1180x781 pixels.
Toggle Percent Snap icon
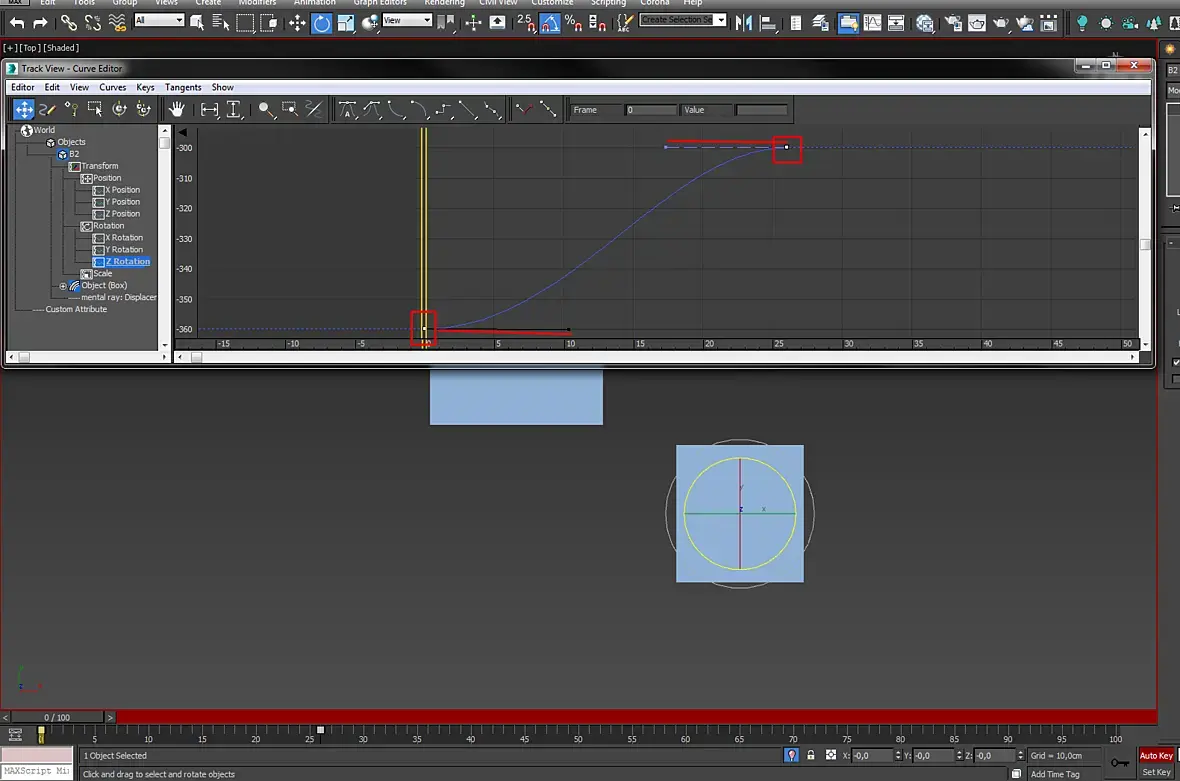coord(573,23)
